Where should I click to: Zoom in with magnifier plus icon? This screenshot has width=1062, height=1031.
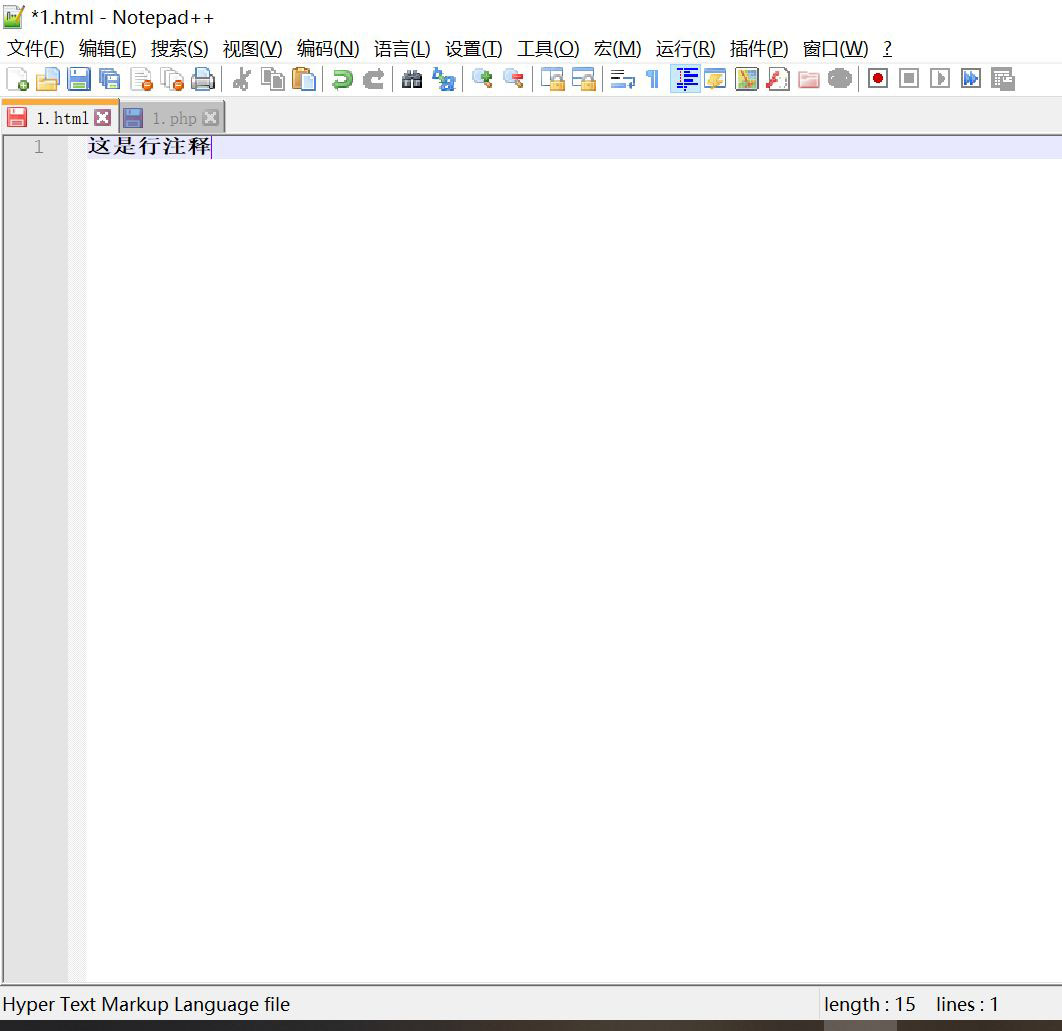pyautogui.click(x=482, y=79)
